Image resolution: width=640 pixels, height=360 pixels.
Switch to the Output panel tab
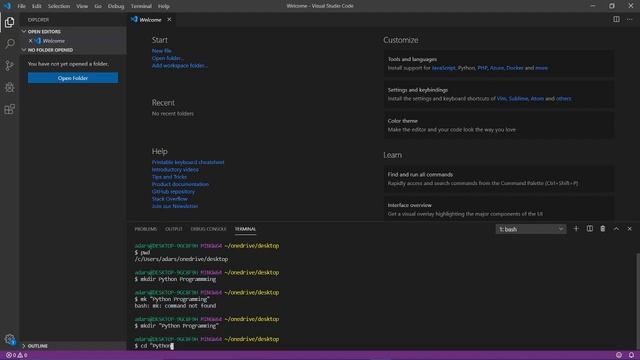tap(173, 229)
